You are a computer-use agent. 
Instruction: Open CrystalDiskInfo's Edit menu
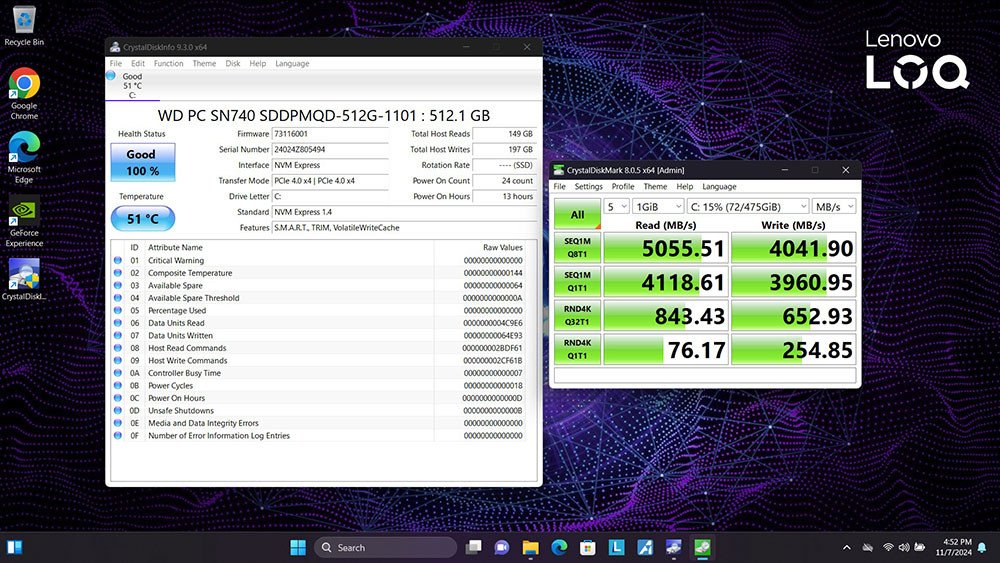tap(138, 64)
